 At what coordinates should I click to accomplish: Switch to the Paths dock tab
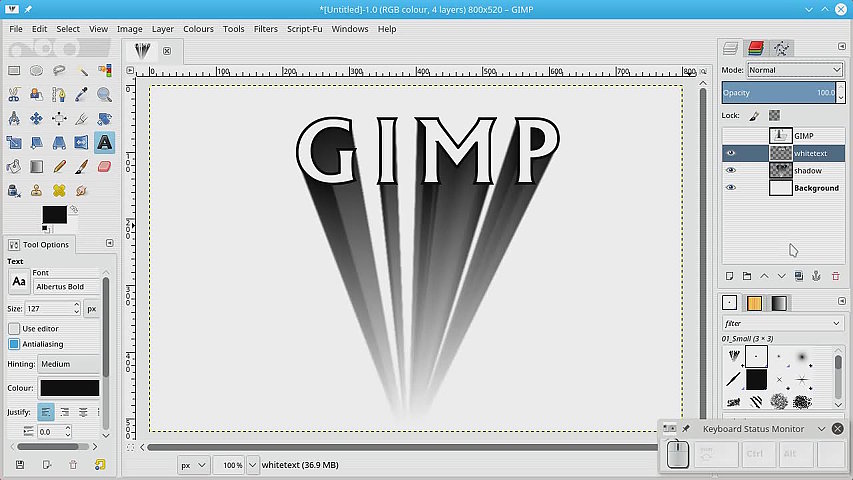782,48
